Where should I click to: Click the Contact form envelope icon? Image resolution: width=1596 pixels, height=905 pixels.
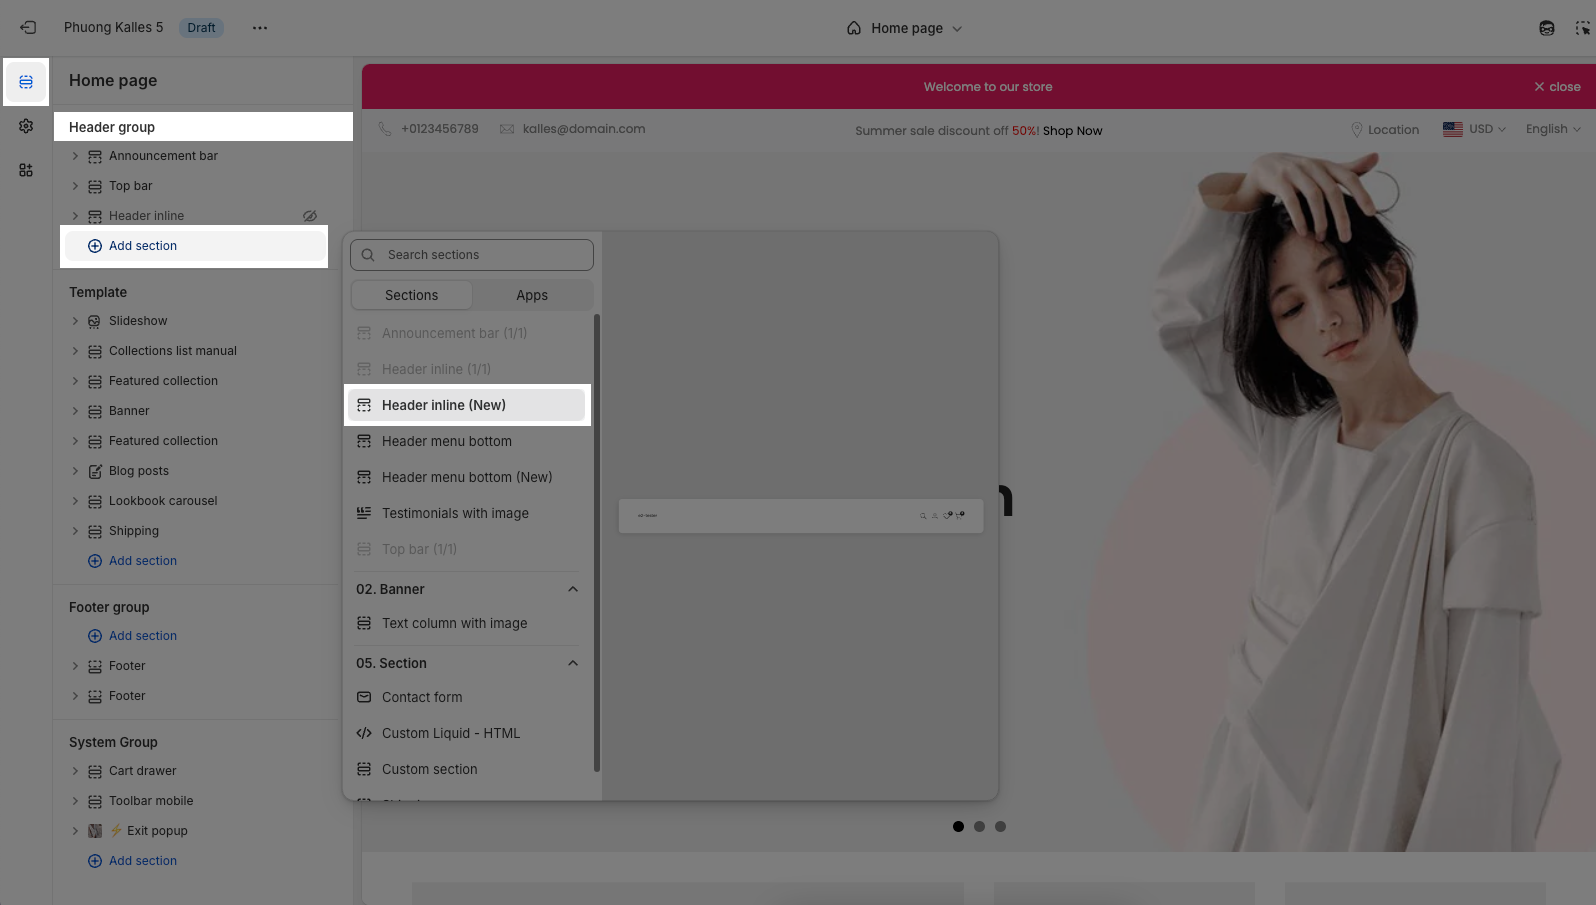pyautogui.click(x=364, y=697)
